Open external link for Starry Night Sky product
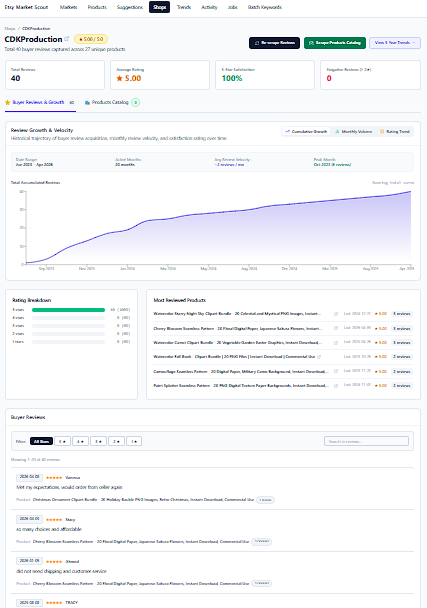This screenshot has width=427, height=608. click(x=336, y=314)
